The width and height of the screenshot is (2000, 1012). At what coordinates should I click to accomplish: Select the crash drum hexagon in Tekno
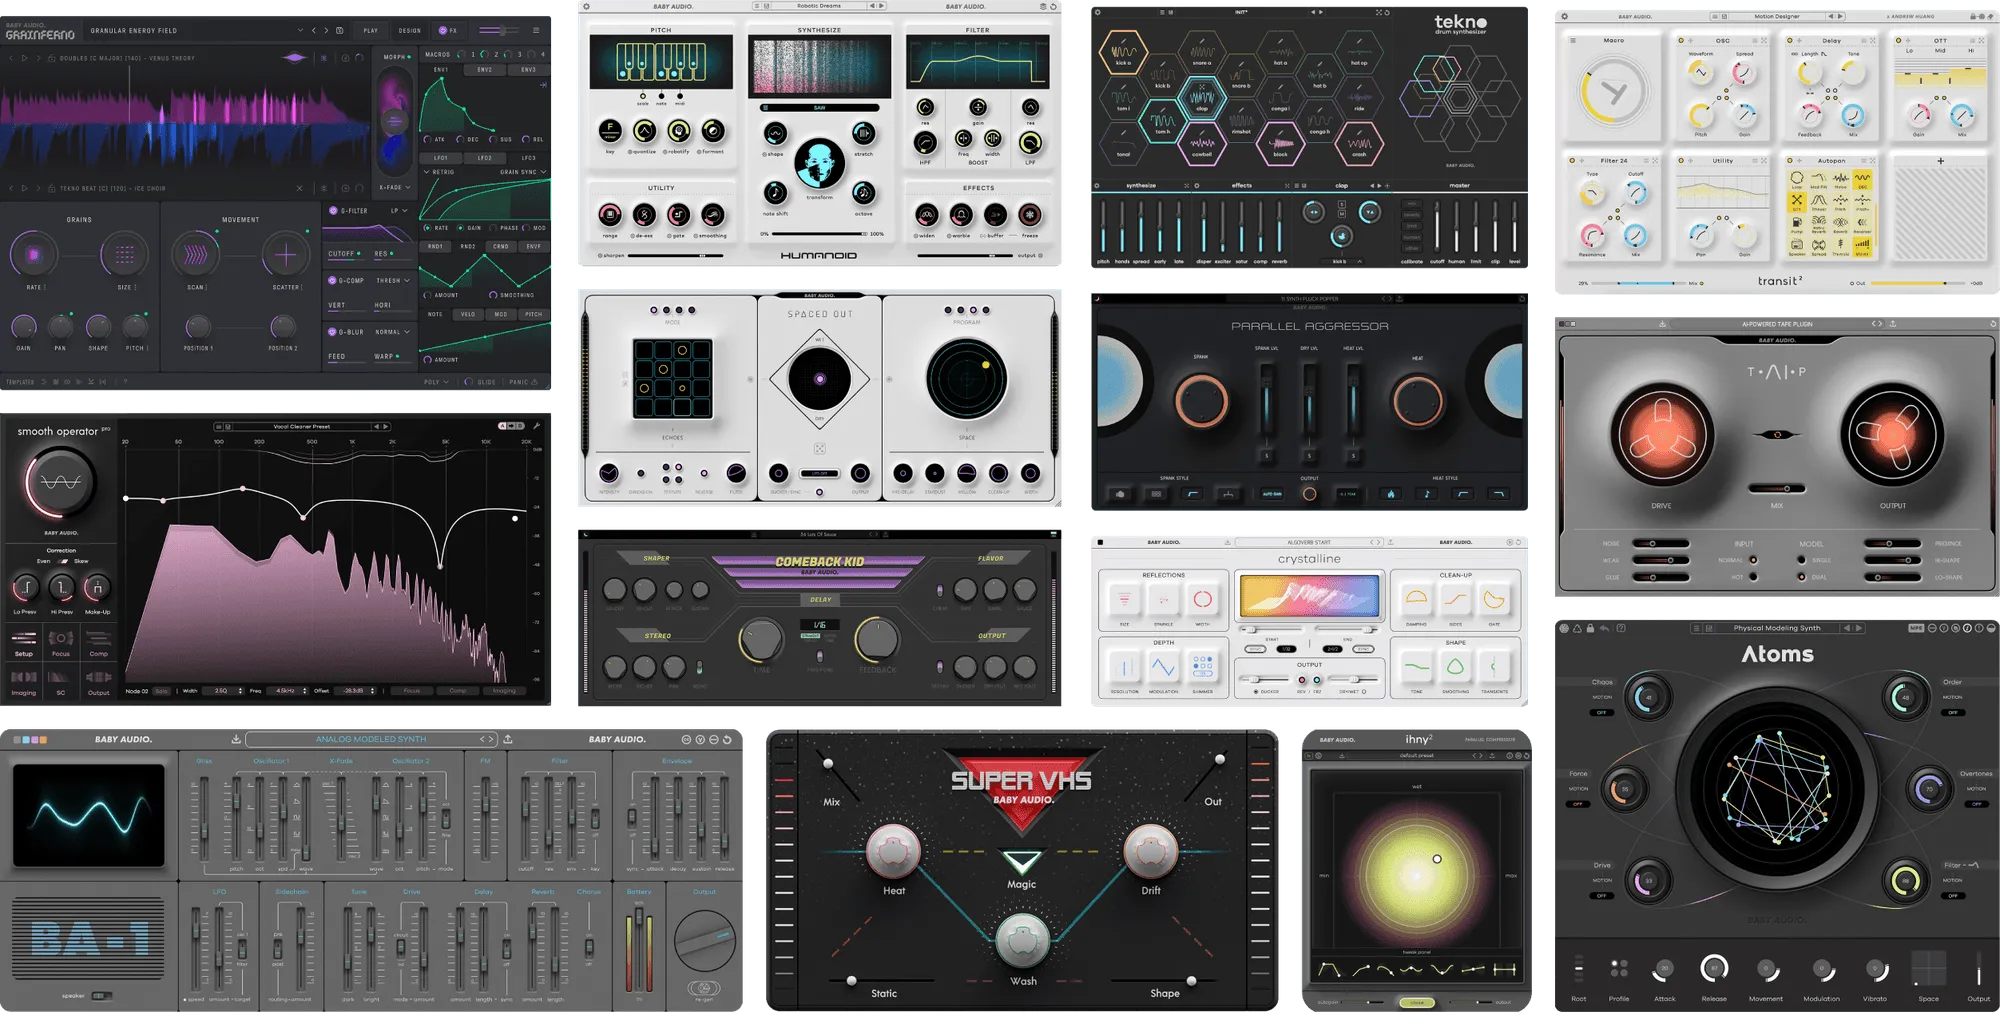pyautogui.click(x=1359, y=145)
